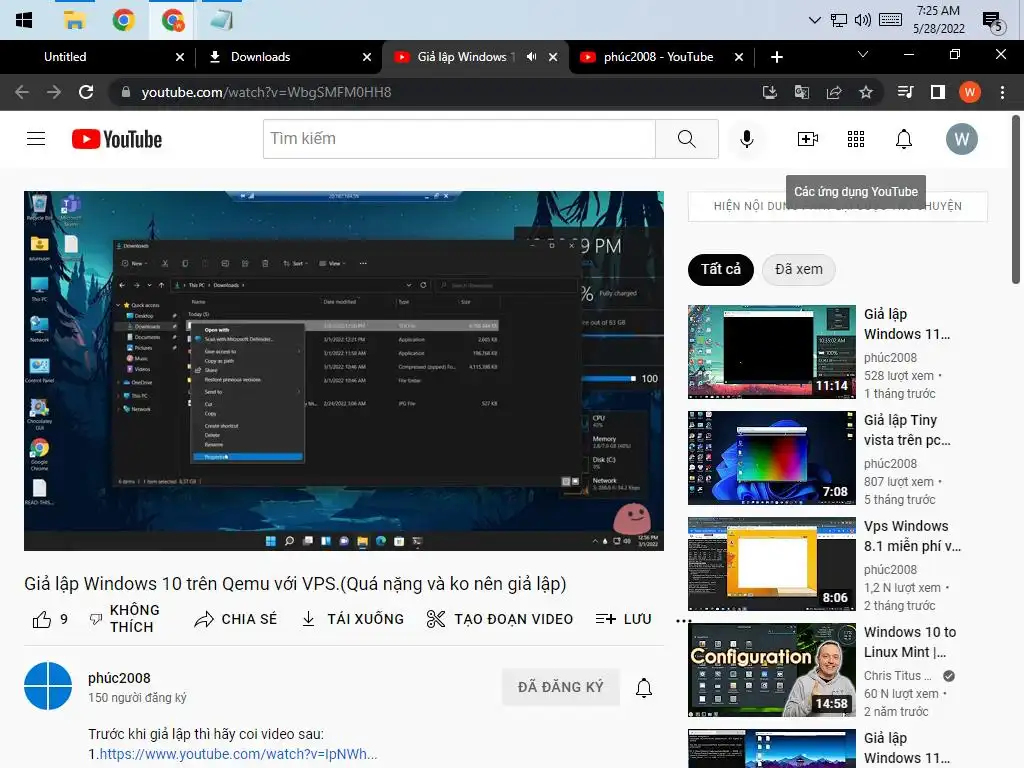This screenshot has height=768, width=1024.
Task: Open the Chrome three-dot menu
Action: pos(1002,92)
